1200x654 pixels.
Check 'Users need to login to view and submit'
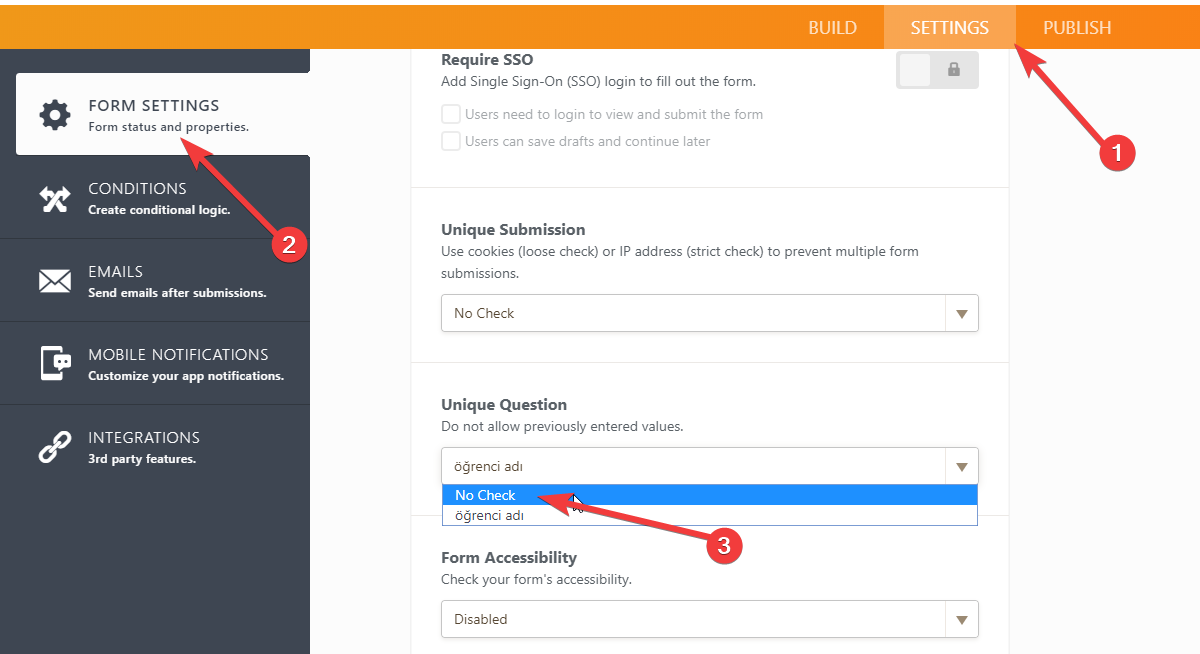click(x=450, y=114)
